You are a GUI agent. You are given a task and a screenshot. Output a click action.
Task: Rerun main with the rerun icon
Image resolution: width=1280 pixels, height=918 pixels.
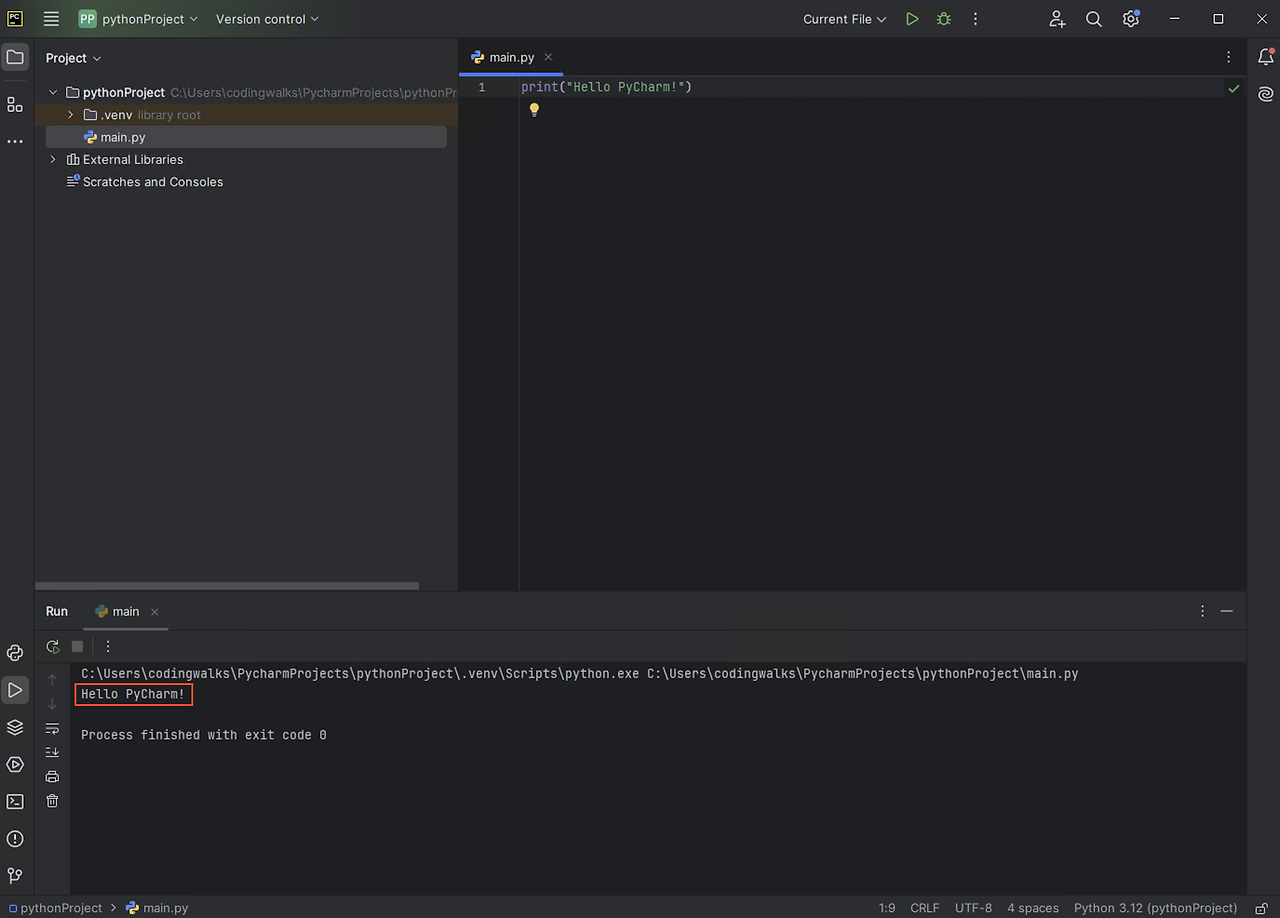[x=53, y=647]
